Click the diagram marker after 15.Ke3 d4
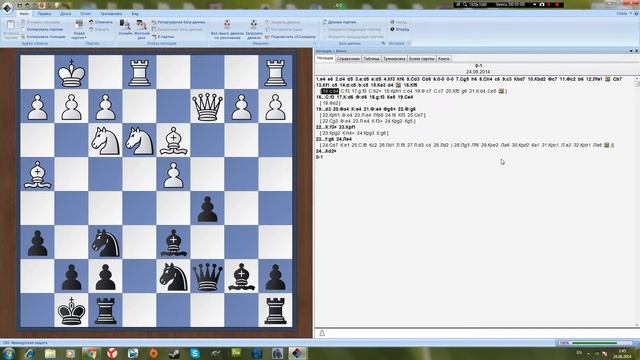Image resolution: width=640 pixels, height=360 pixels. 398,85
